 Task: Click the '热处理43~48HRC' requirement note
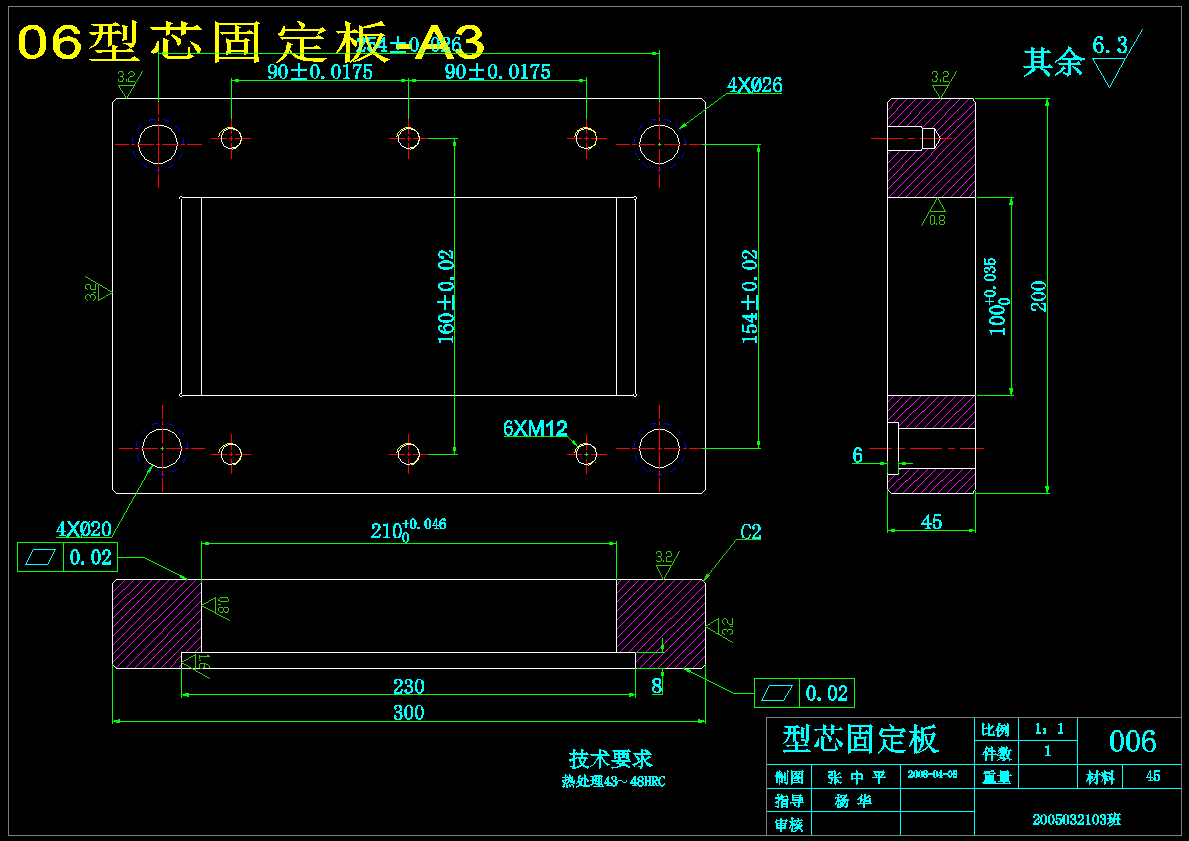click(613, 782)
